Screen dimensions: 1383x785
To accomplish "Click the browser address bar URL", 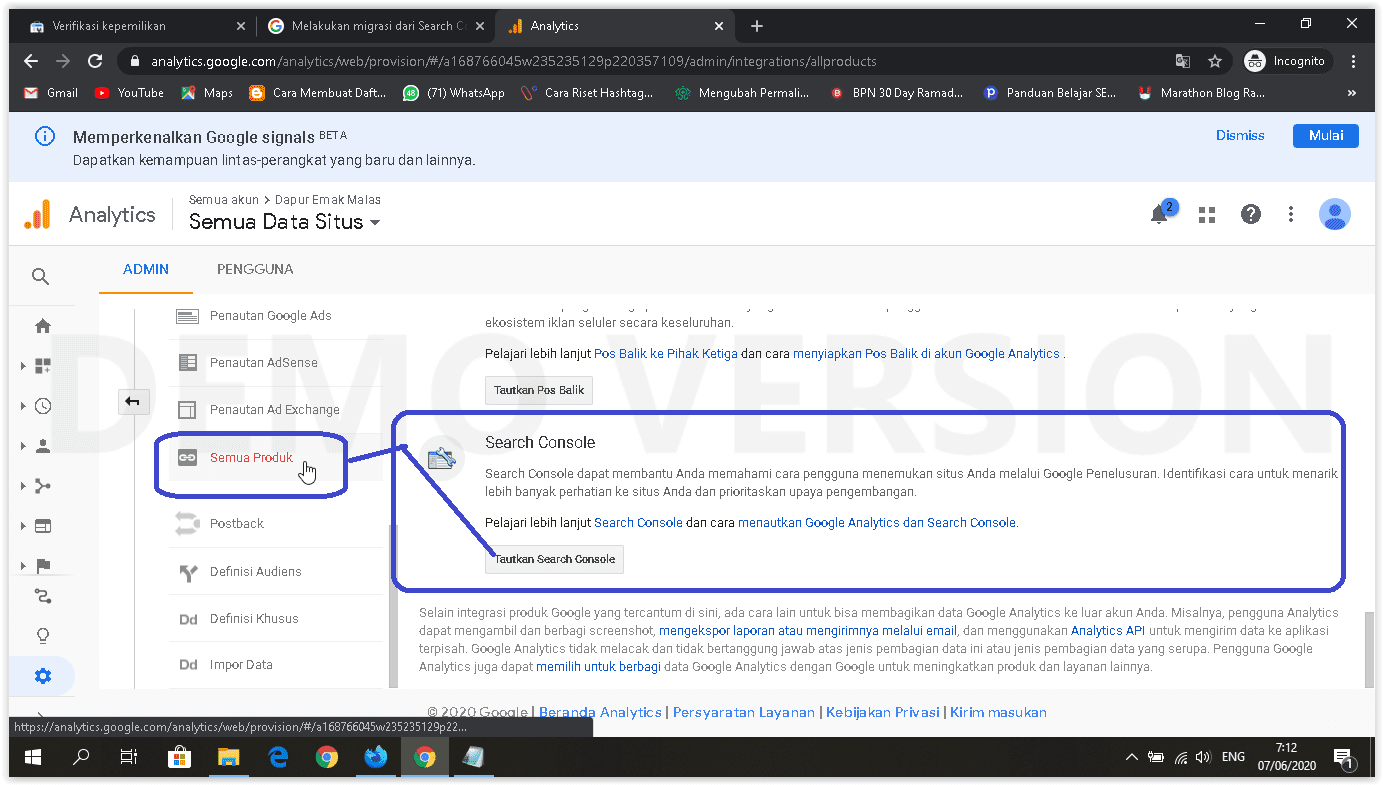I will (x=514, y=61).
